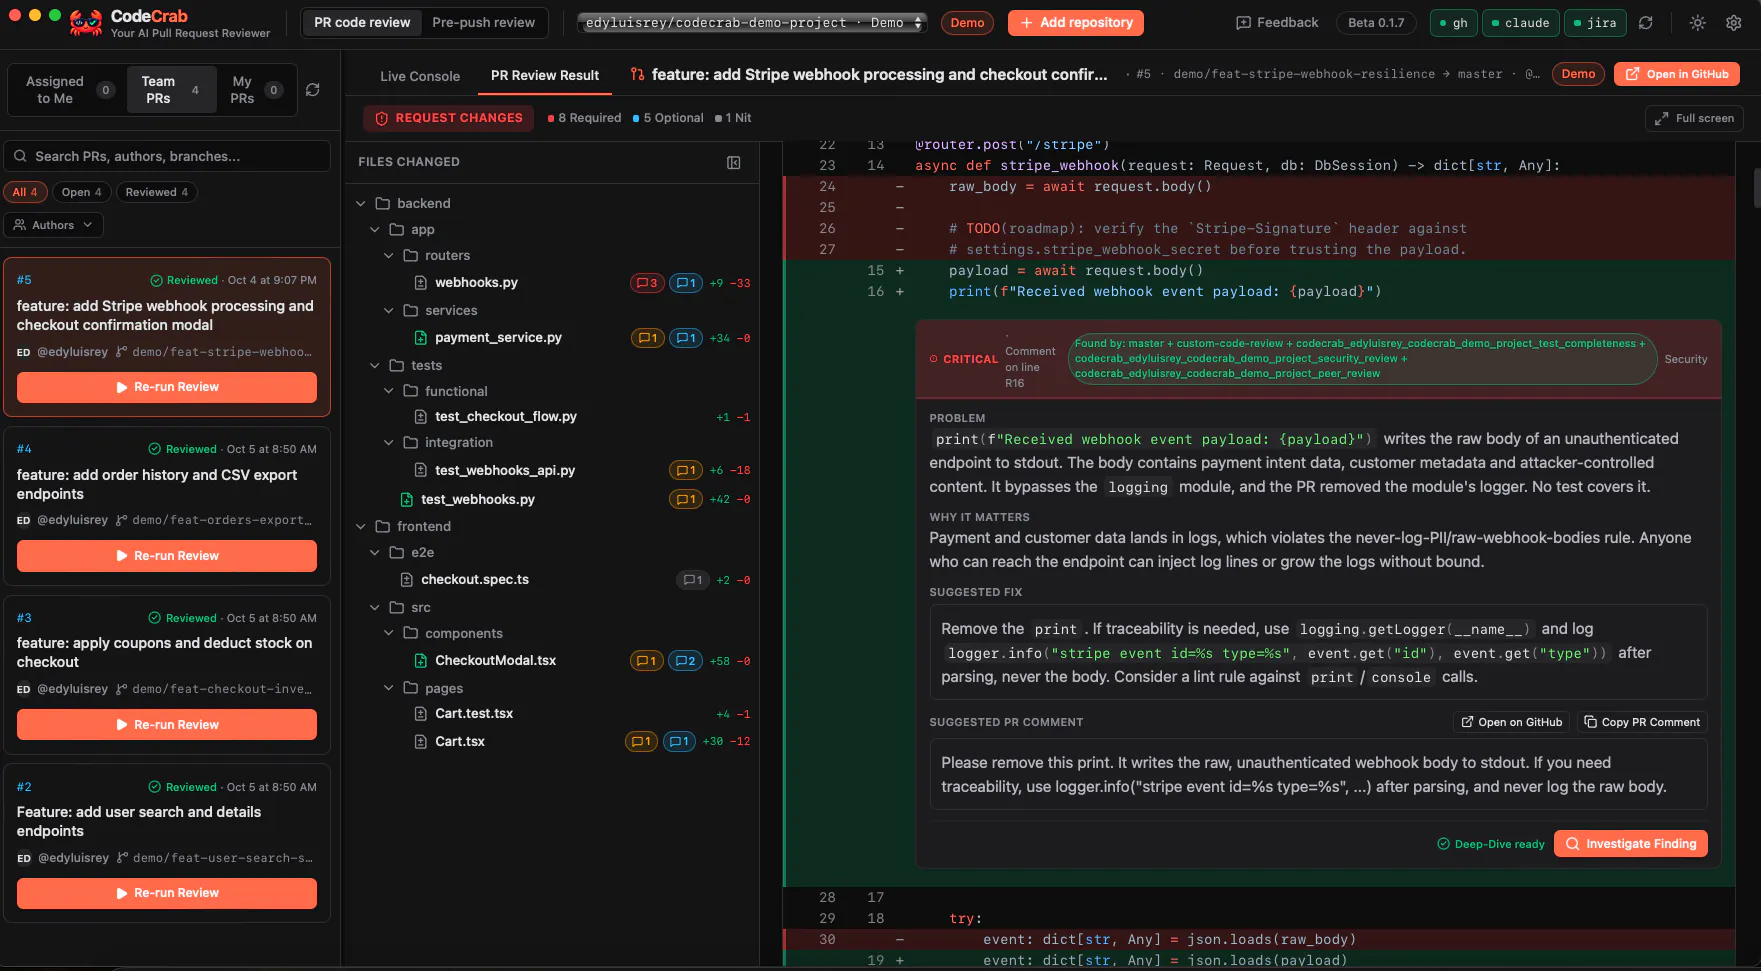
Task: Switch to Pre-push review tab
Action: click(x=483, y=23)
